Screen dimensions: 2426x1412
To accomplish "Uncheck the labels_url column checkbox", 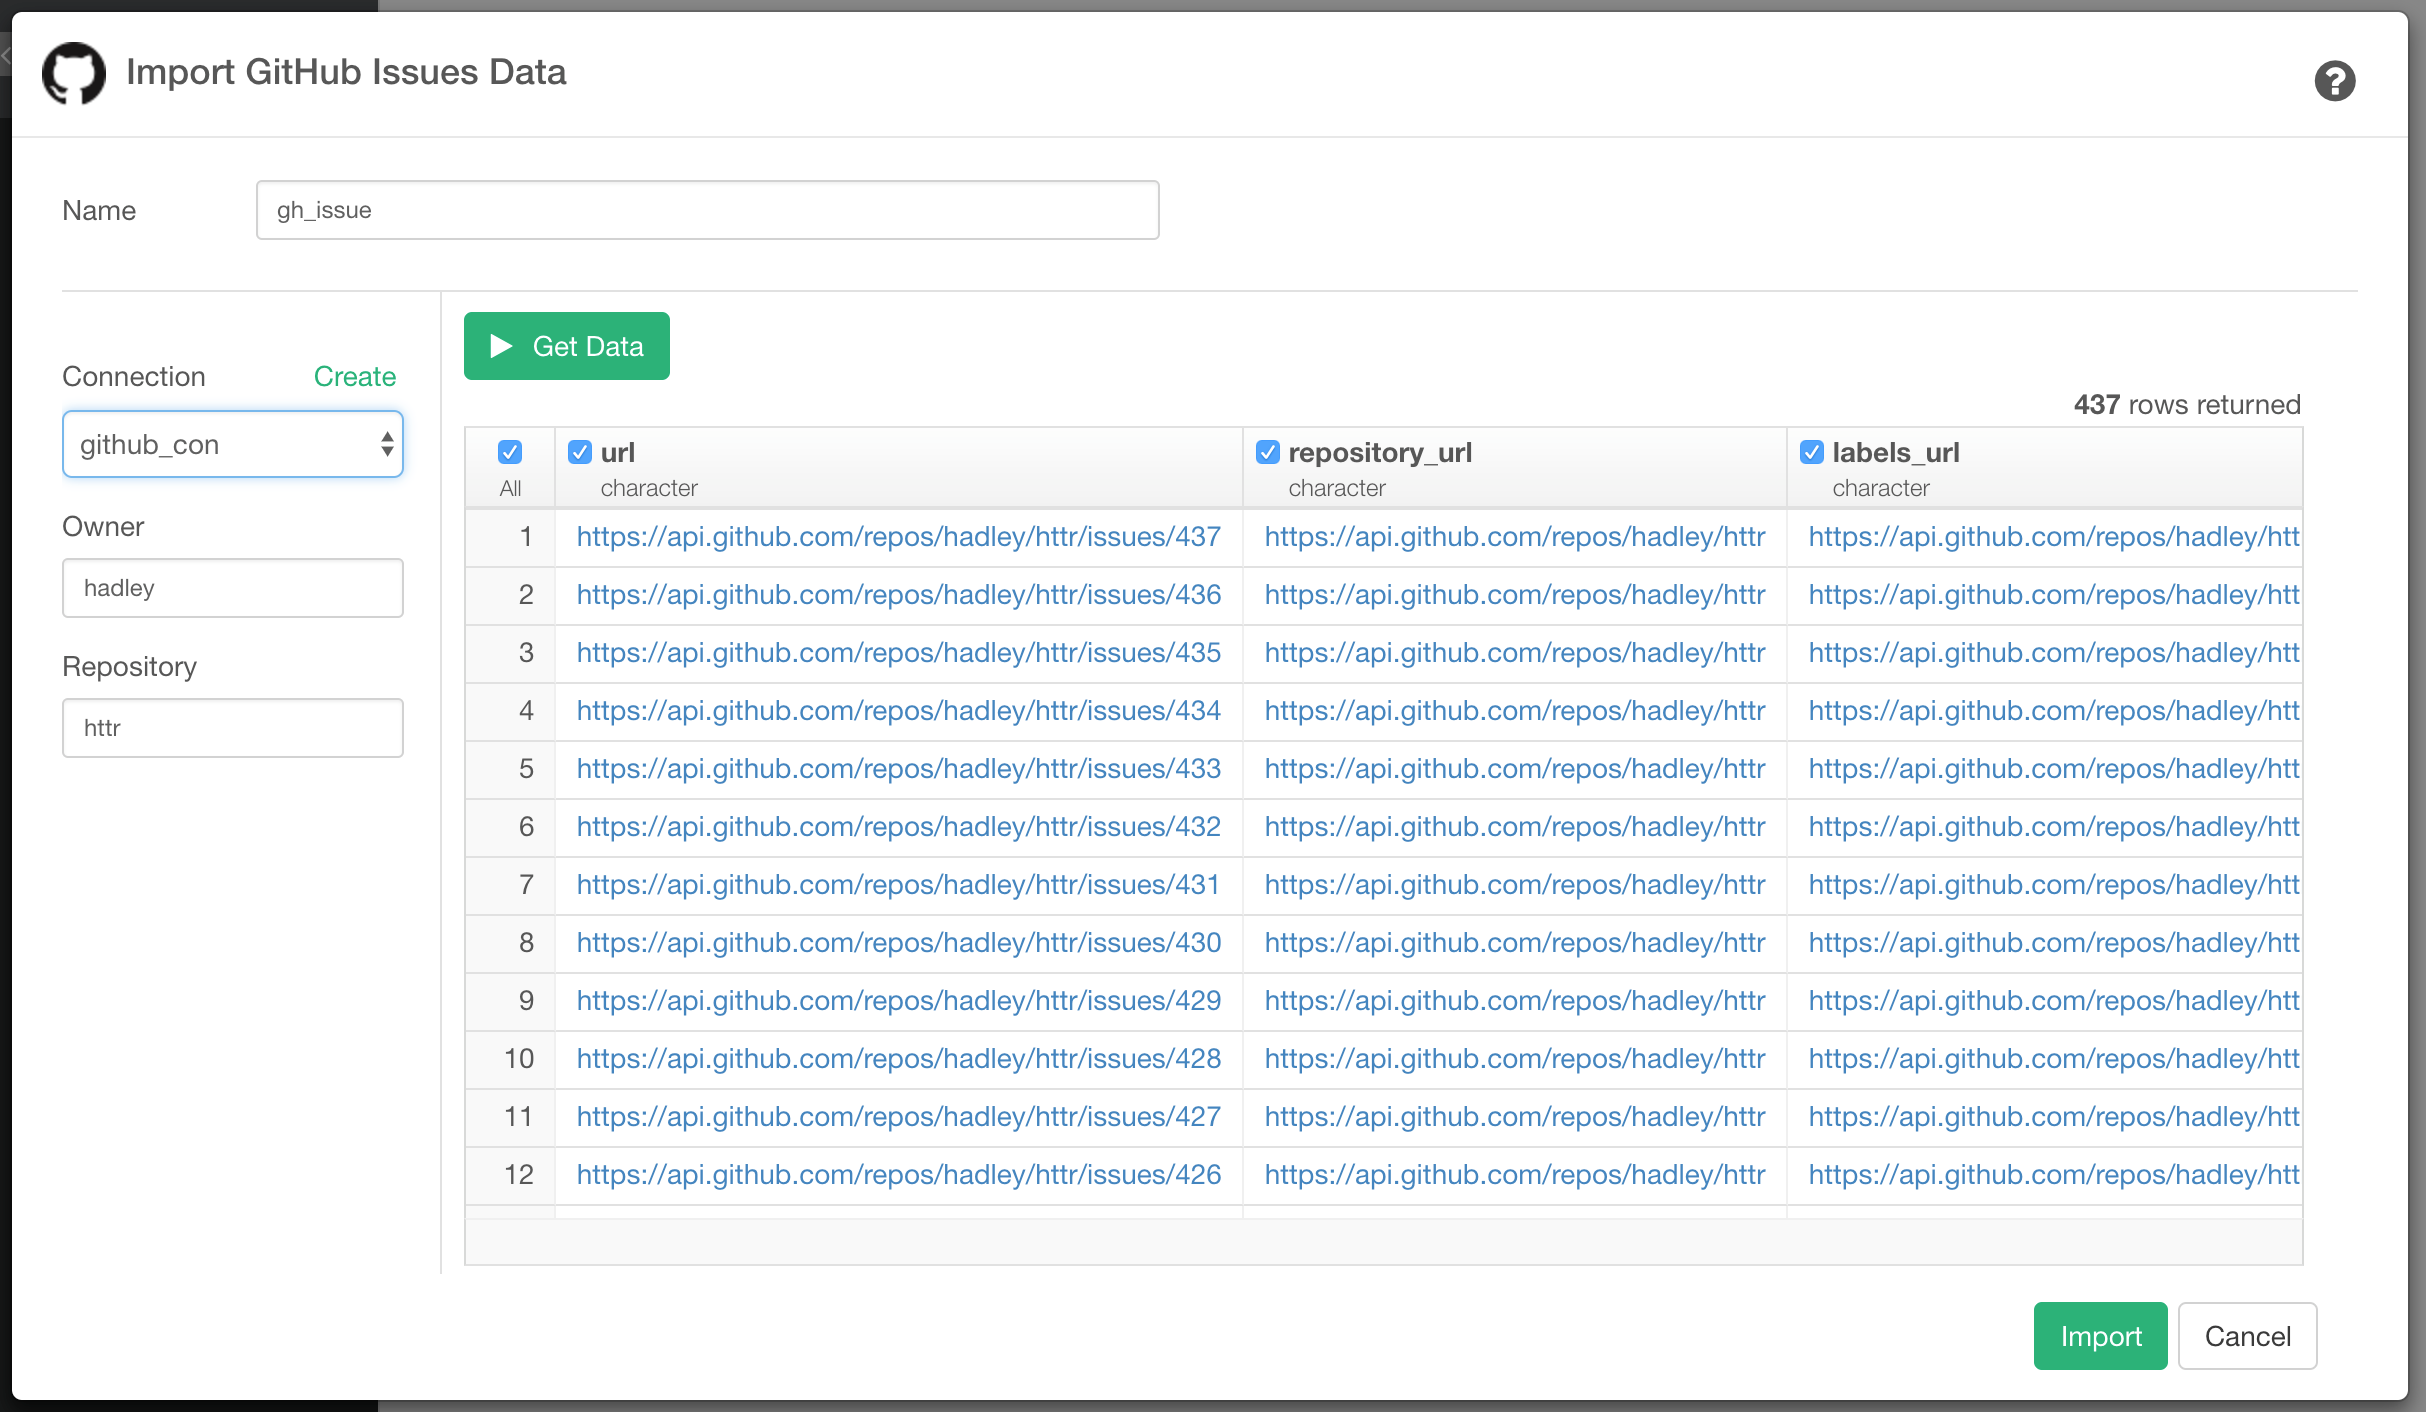I will [1812, 452].
